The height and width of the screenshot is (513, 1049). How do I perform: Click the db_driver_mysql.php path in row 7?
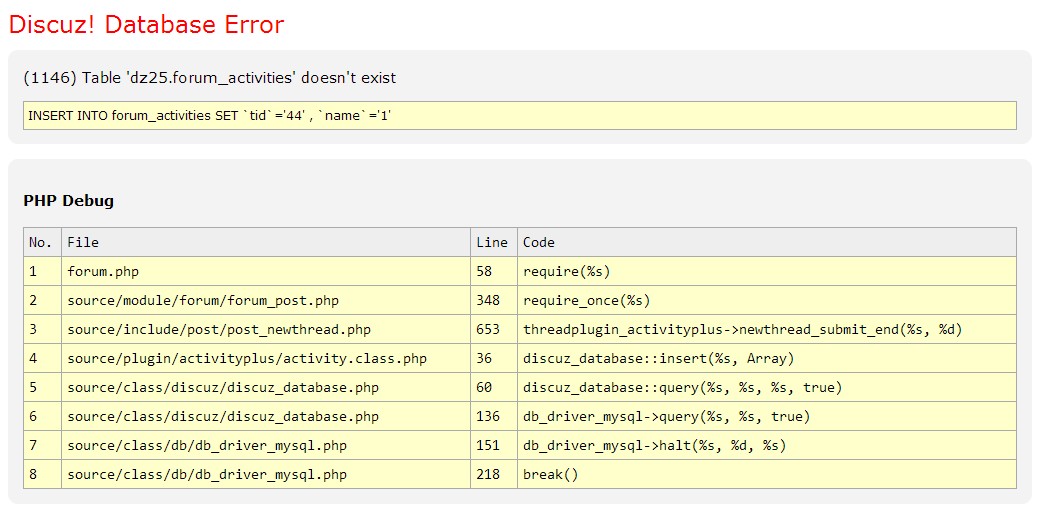pyautogui.click(x=207, y=445)
